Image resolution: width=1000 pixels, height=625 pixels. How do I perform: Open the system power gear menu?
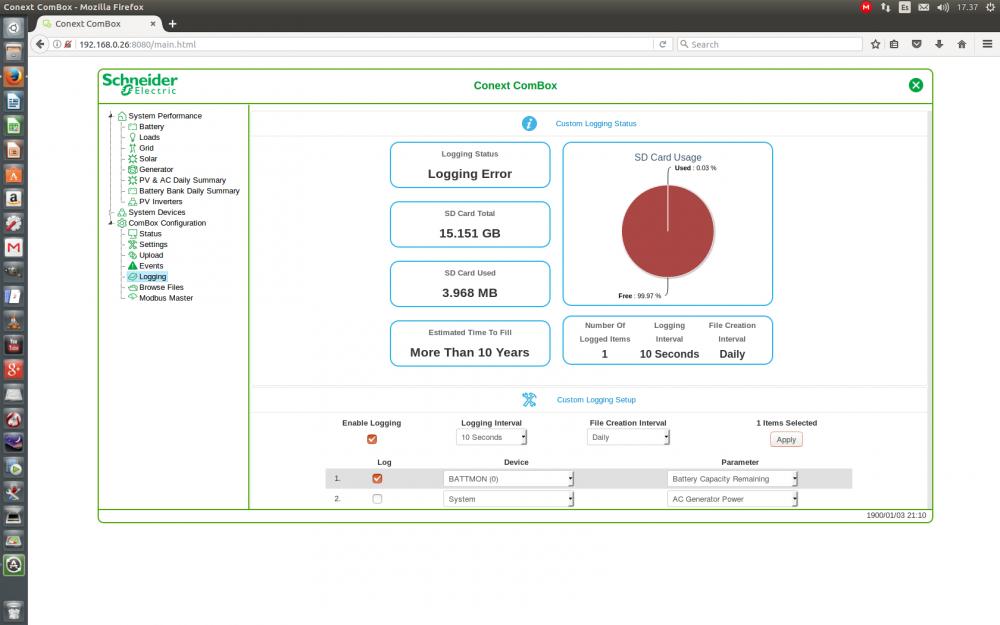pos(990,7)
